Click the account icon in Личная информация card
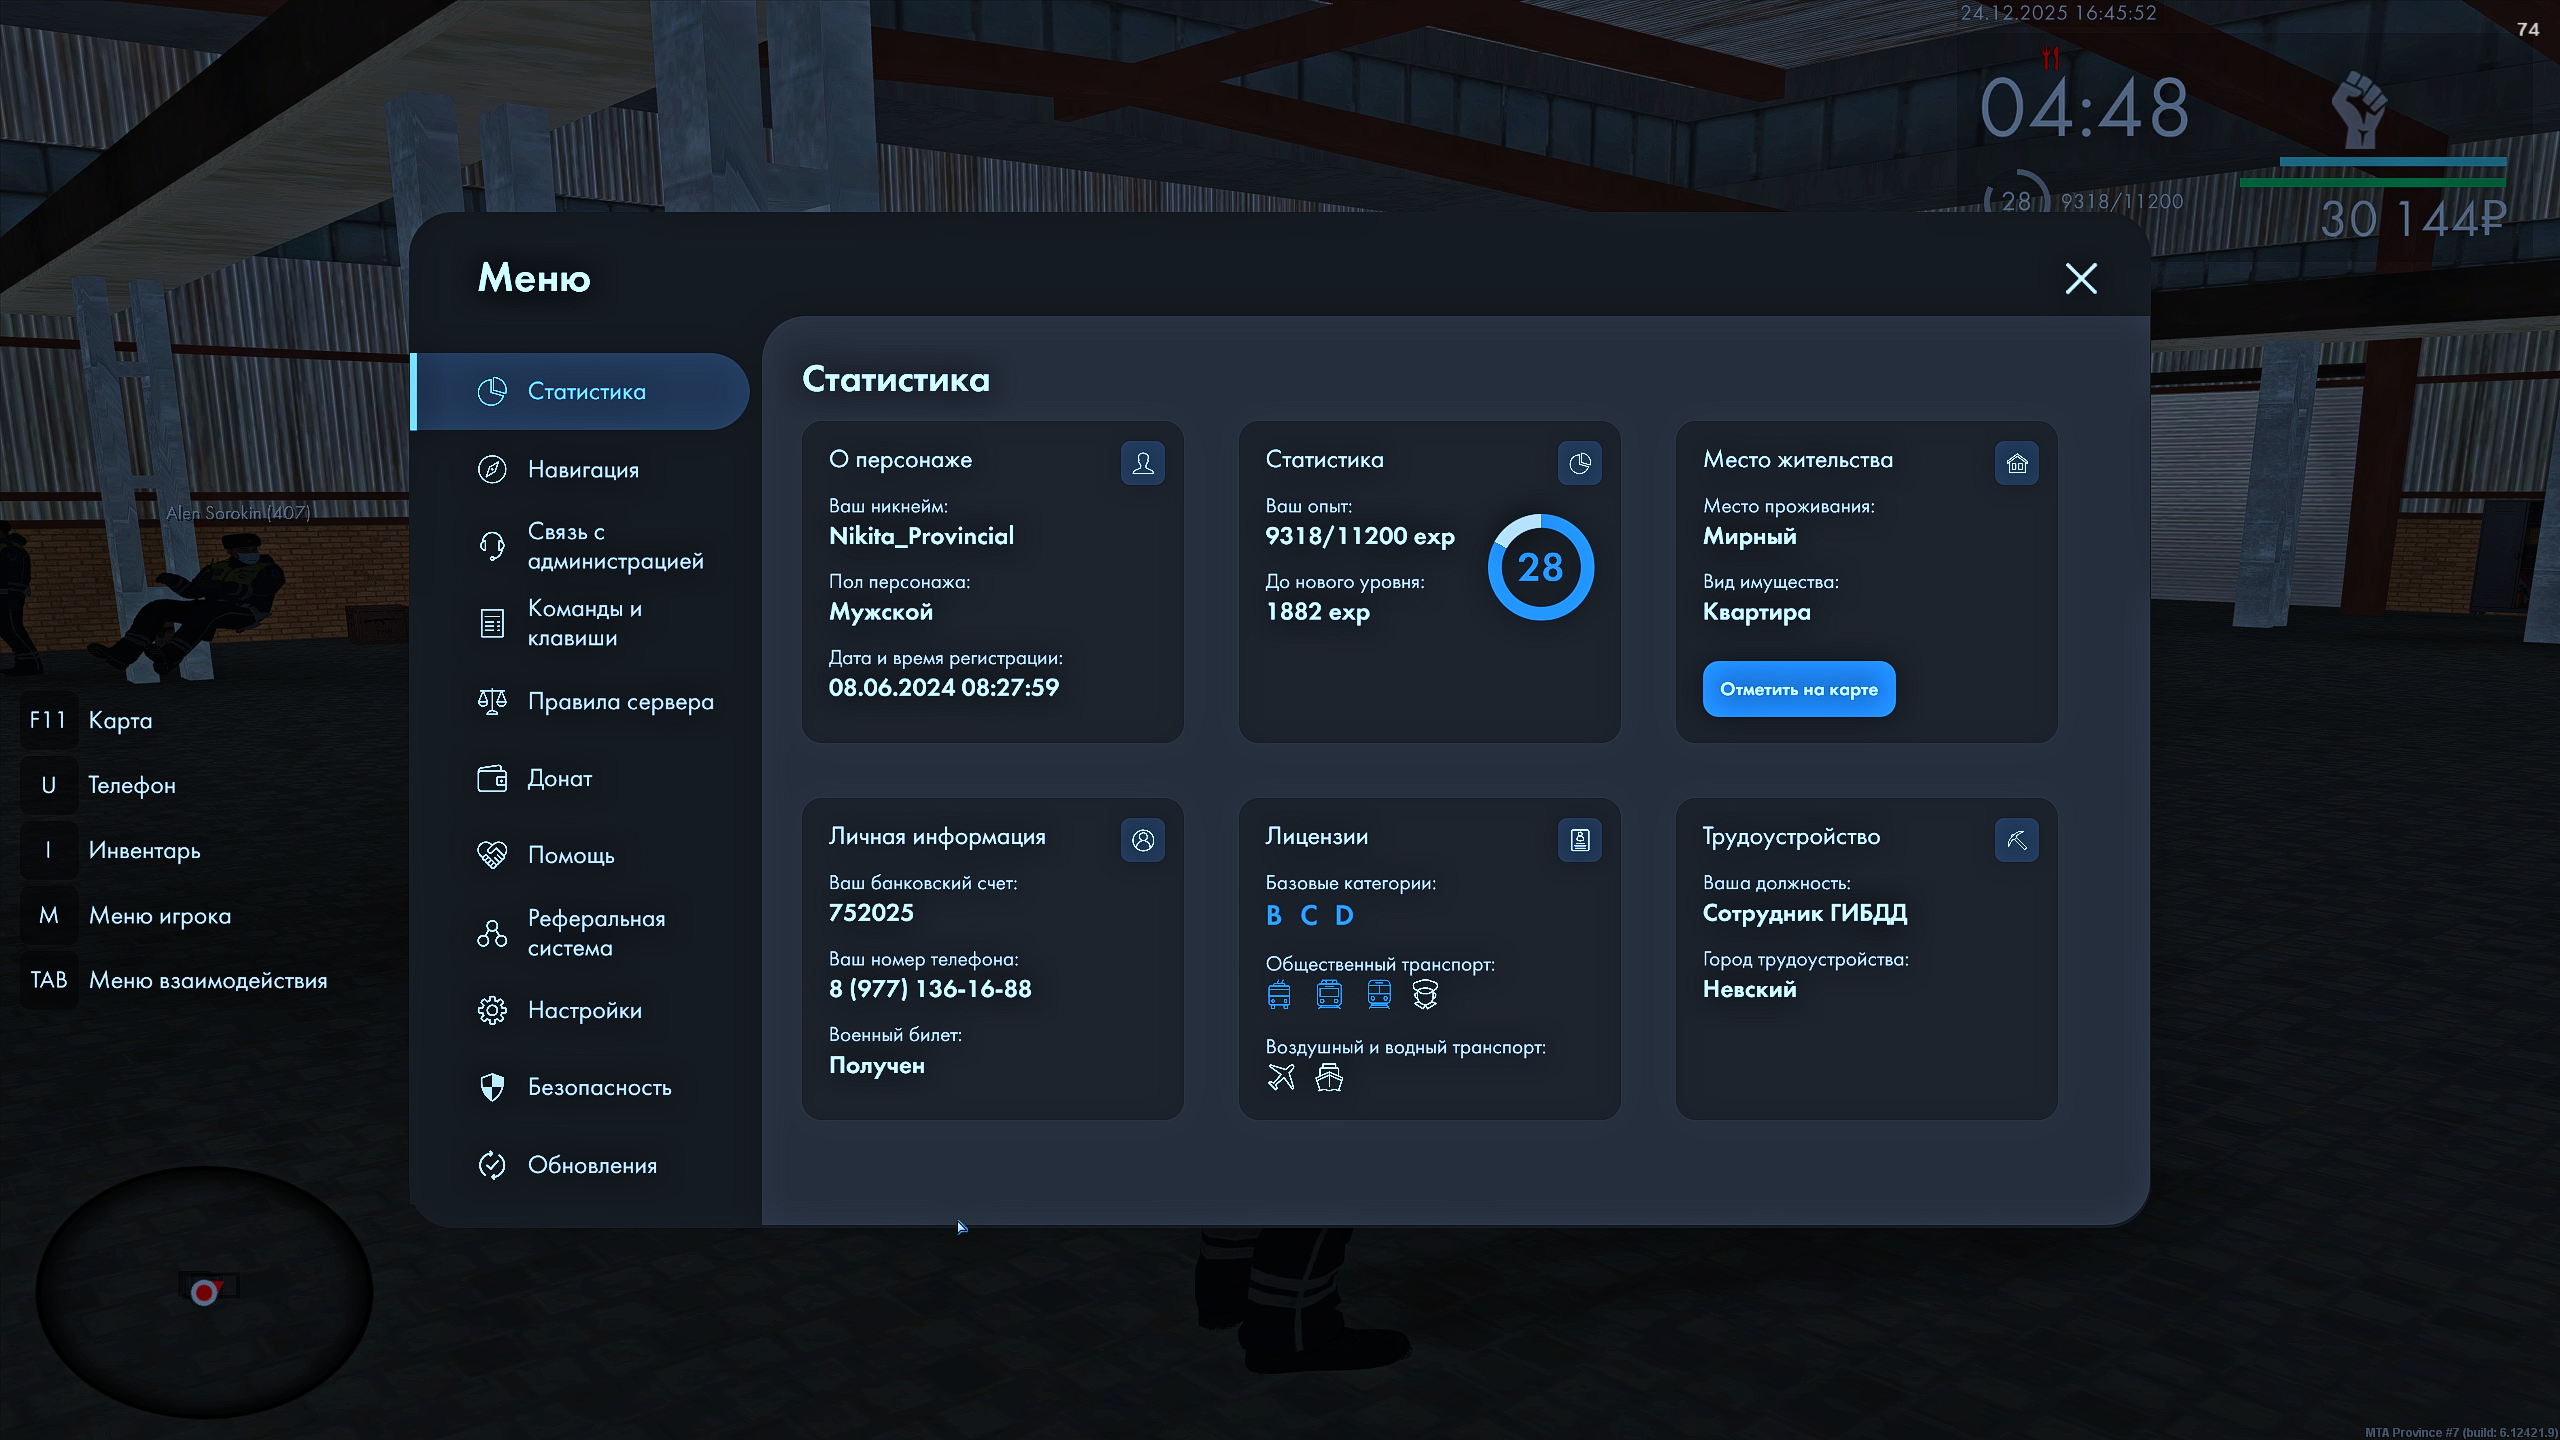Viewport: 2560px width, 1440px height. pyautogui.click(x=1142, y=840)
